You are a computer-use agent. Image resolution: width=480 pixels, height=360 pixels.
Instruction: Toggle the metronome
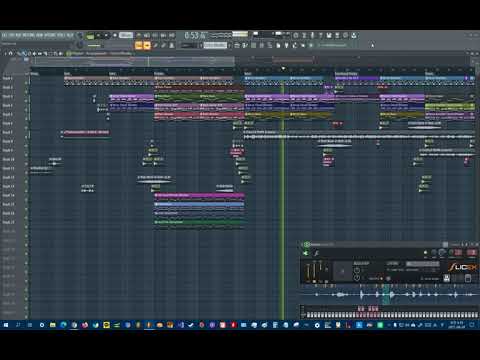point(139,35)
